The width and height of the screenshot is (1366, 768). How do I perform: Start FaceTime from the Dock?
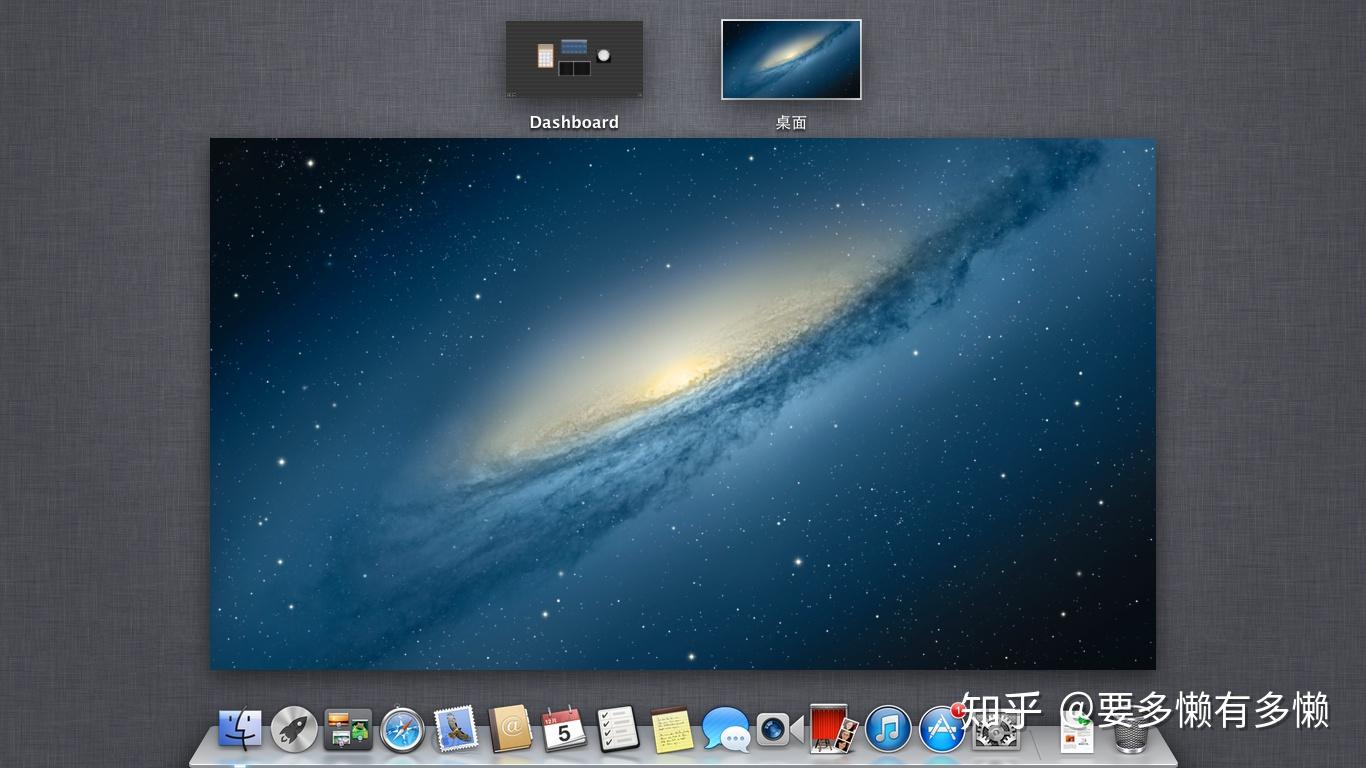pyautogui.click(x=779, y=730)
